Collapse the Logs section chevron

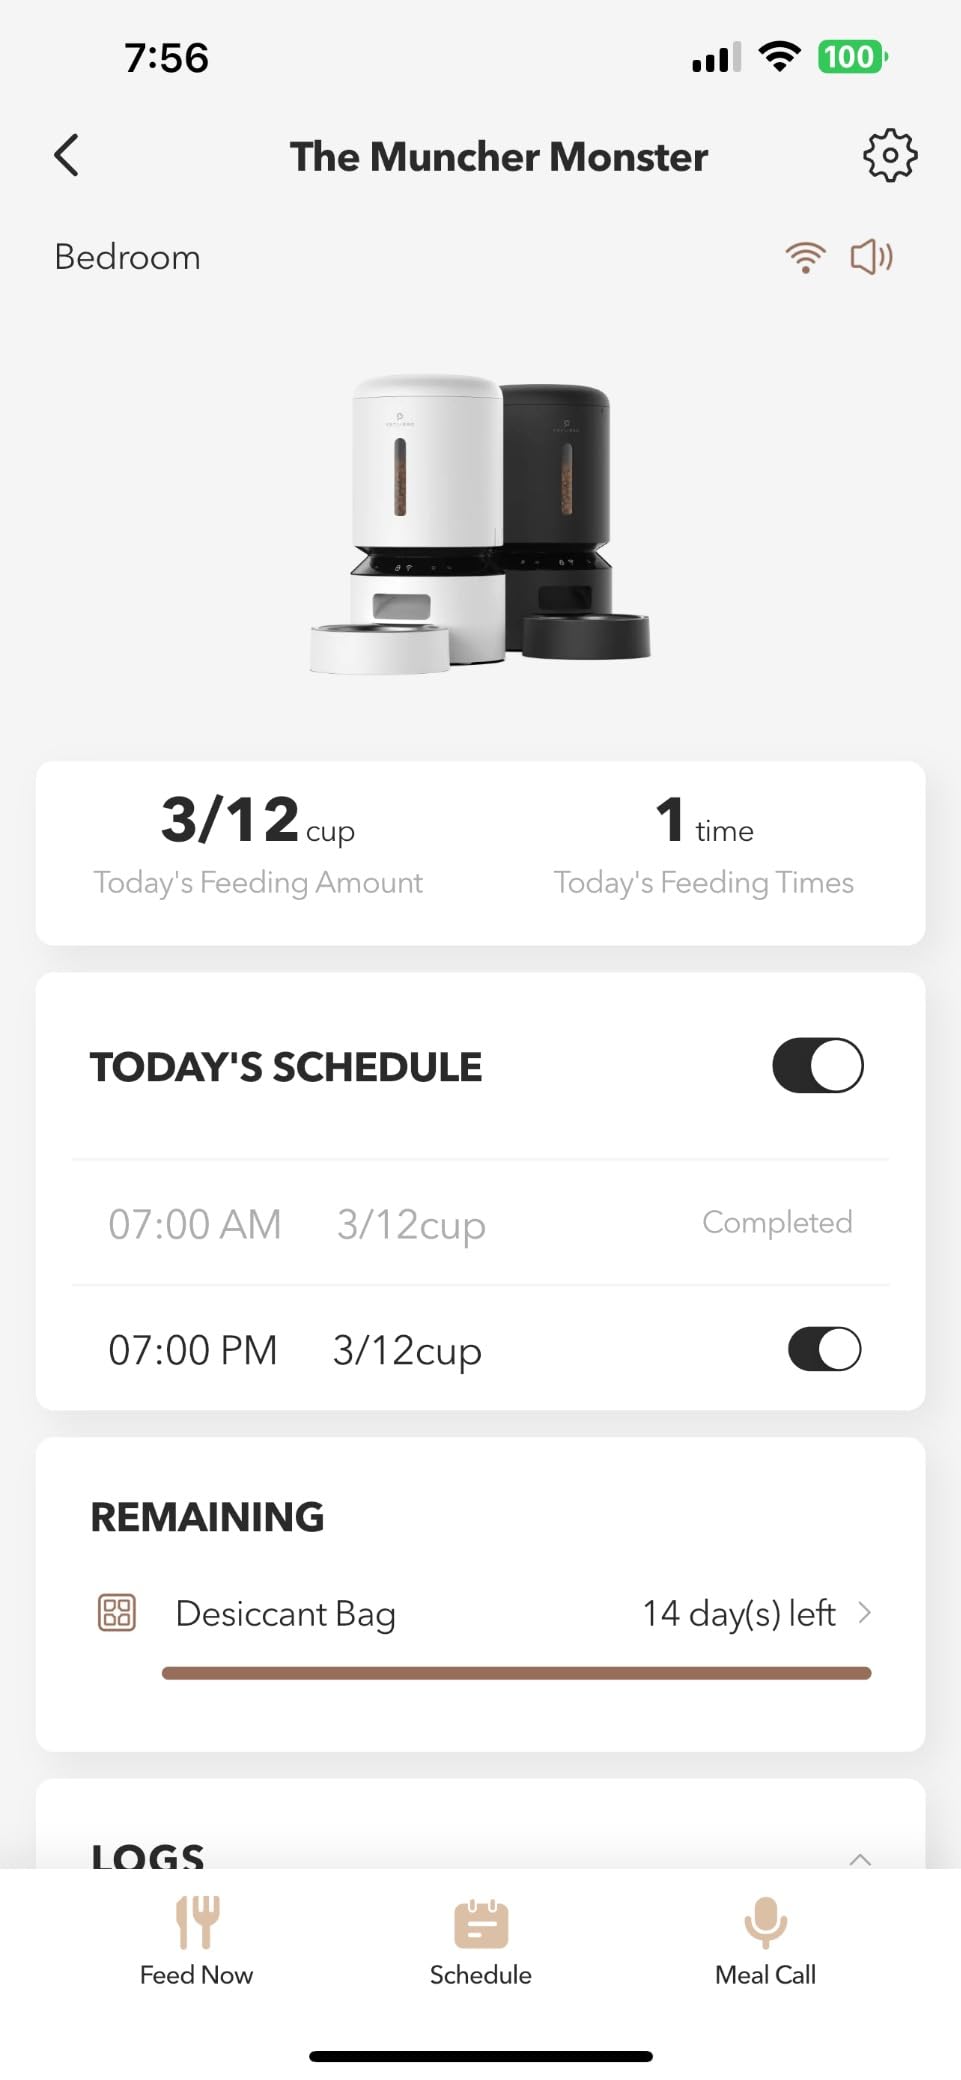tap(860, 1859)
